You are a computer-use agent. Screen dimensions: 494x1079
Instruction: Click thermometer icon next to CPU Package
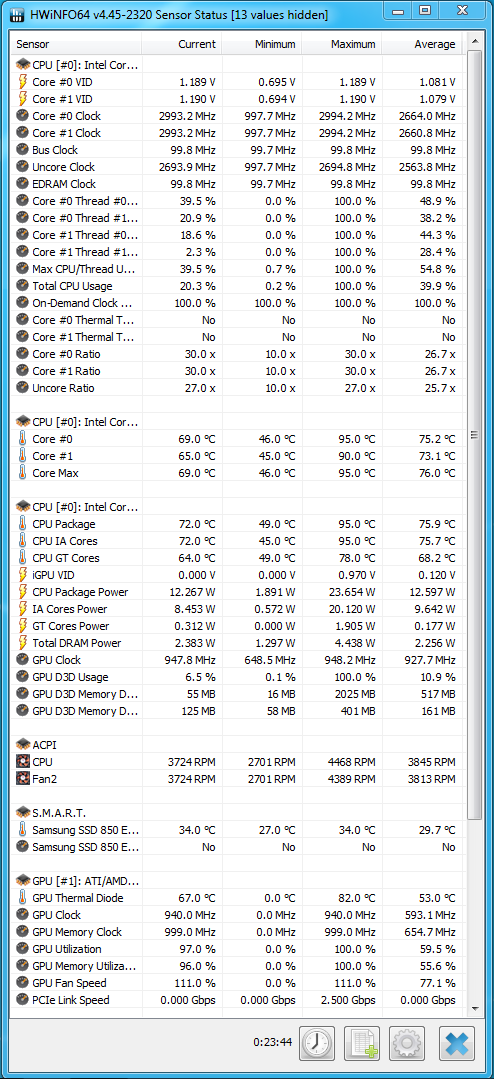(23, 524)
